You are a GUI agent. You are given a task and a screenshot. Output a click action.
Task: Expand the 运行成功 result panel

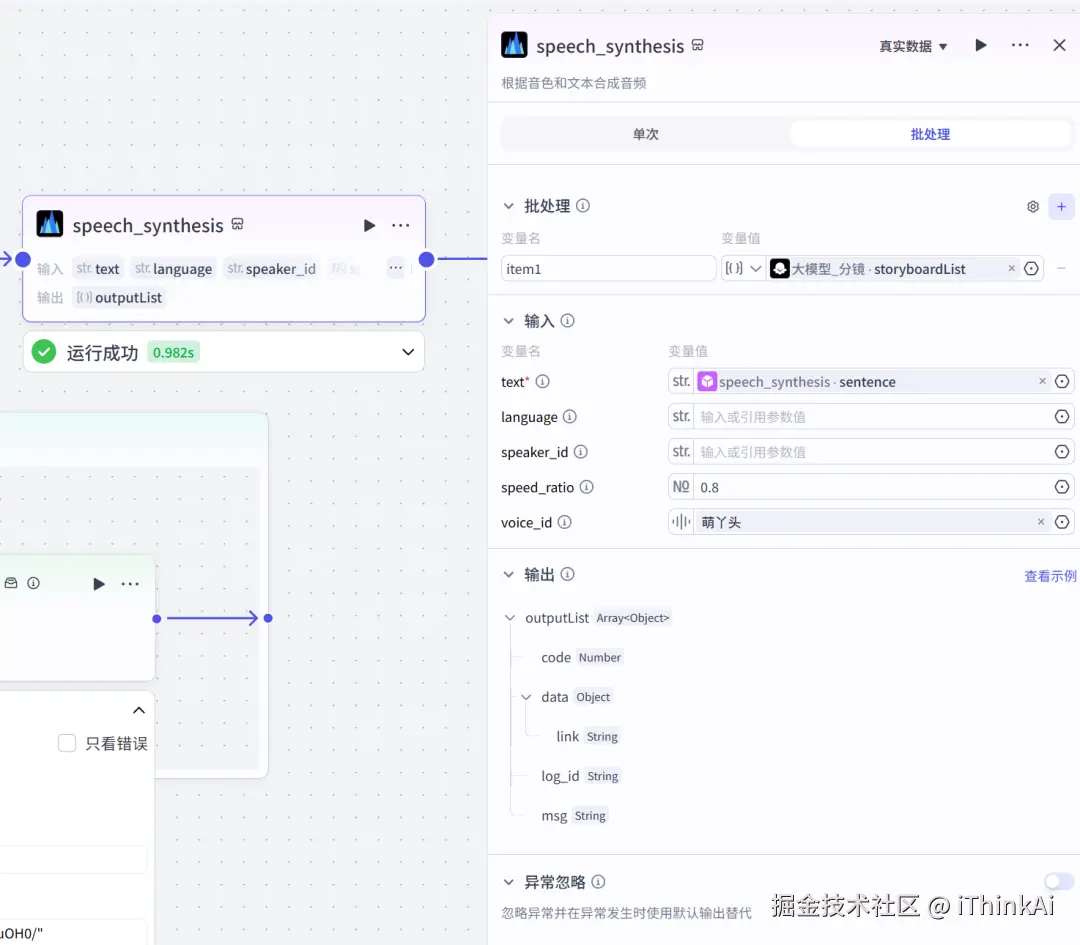pos(407,352)
